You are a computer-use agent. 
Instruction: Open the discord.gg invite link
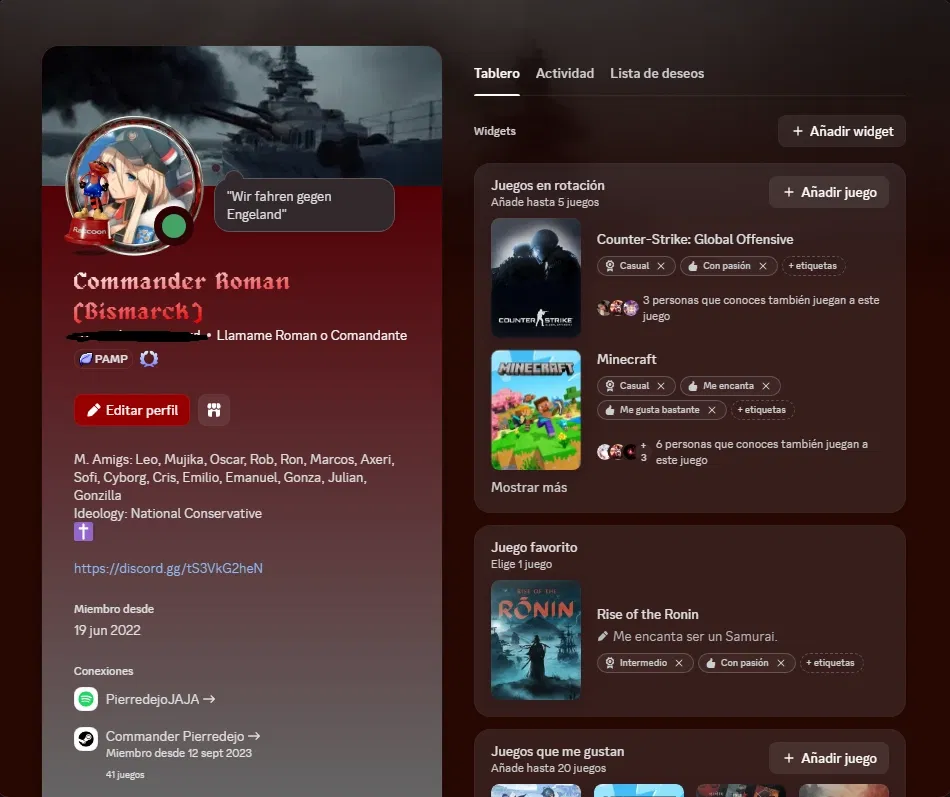pos(168,568)
